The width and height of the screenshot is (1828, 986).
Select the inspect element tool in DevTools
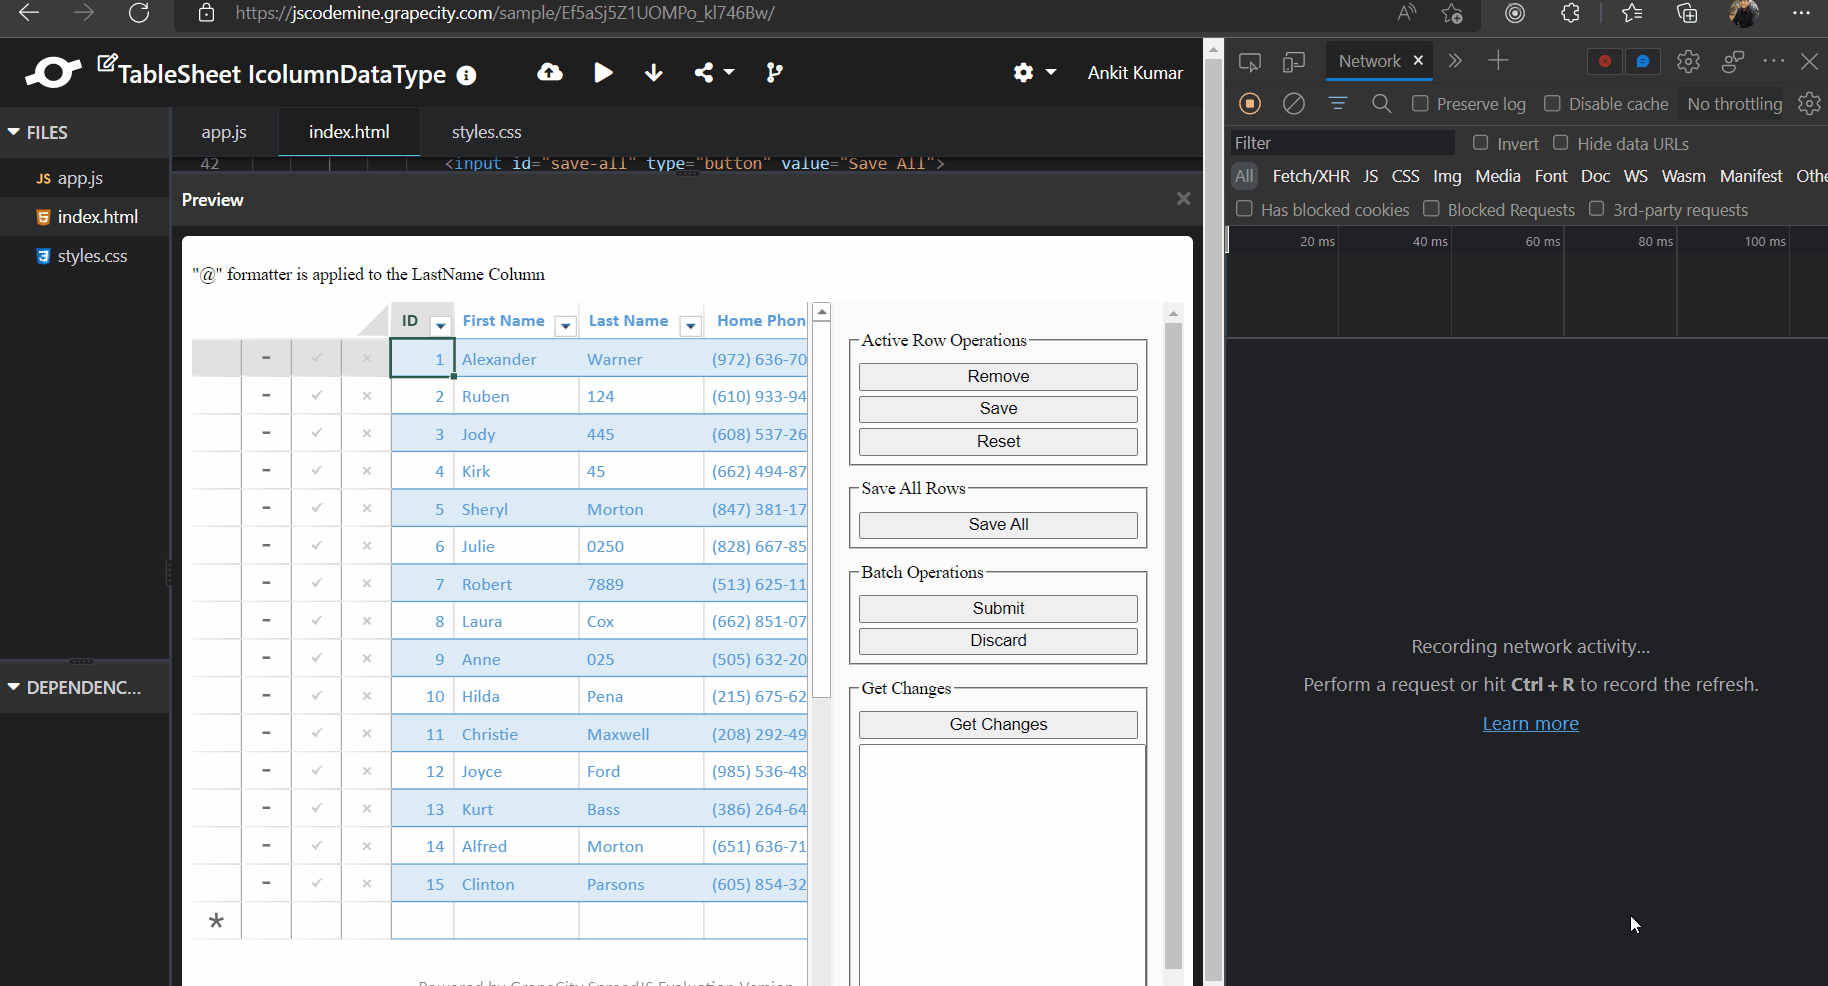pos(1250,61)
